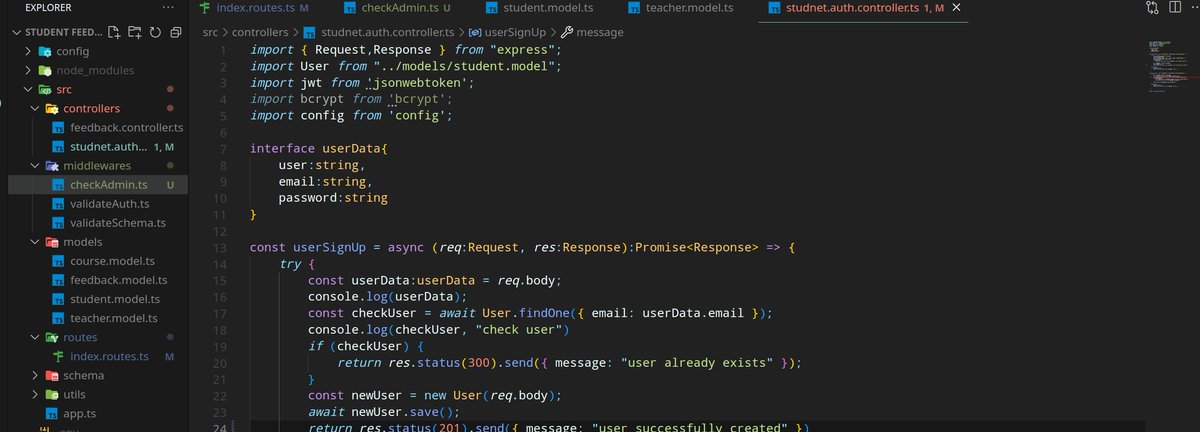Click the controllers breadcrumb segment

pos(261,32)
